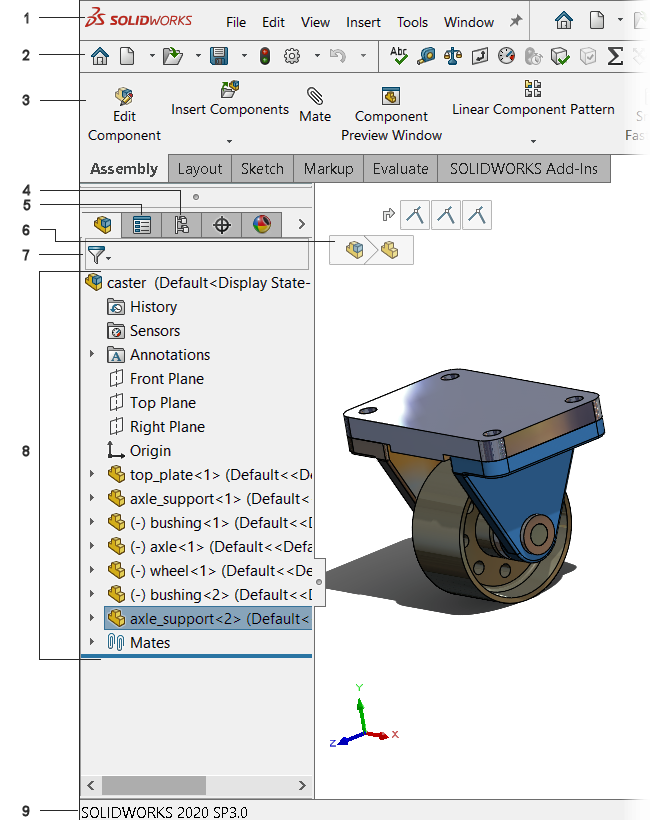Open the Component Preview Window tool
Viewport: 651px width, 820px height.
[391, 96]
